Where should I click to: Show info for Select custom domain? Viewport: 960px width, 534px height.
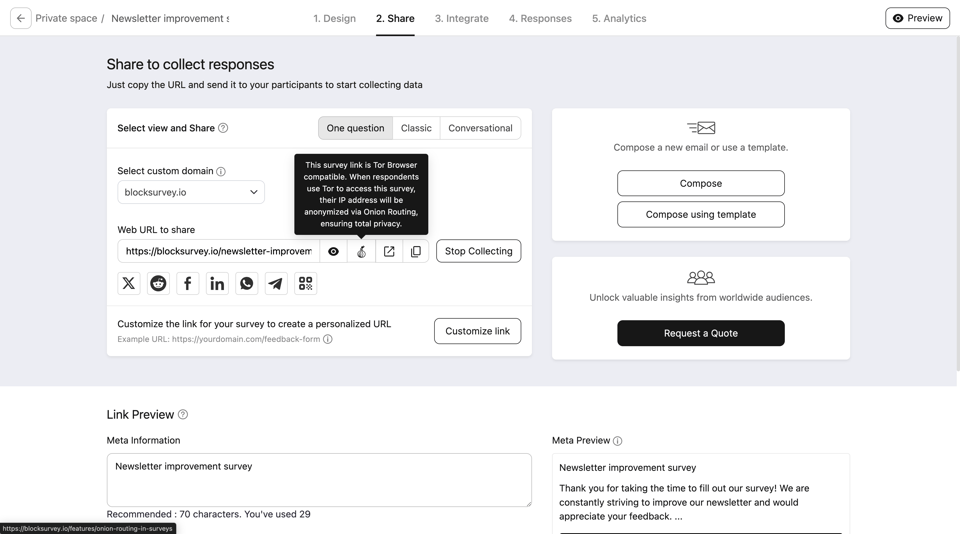click(x=221, y=171)
